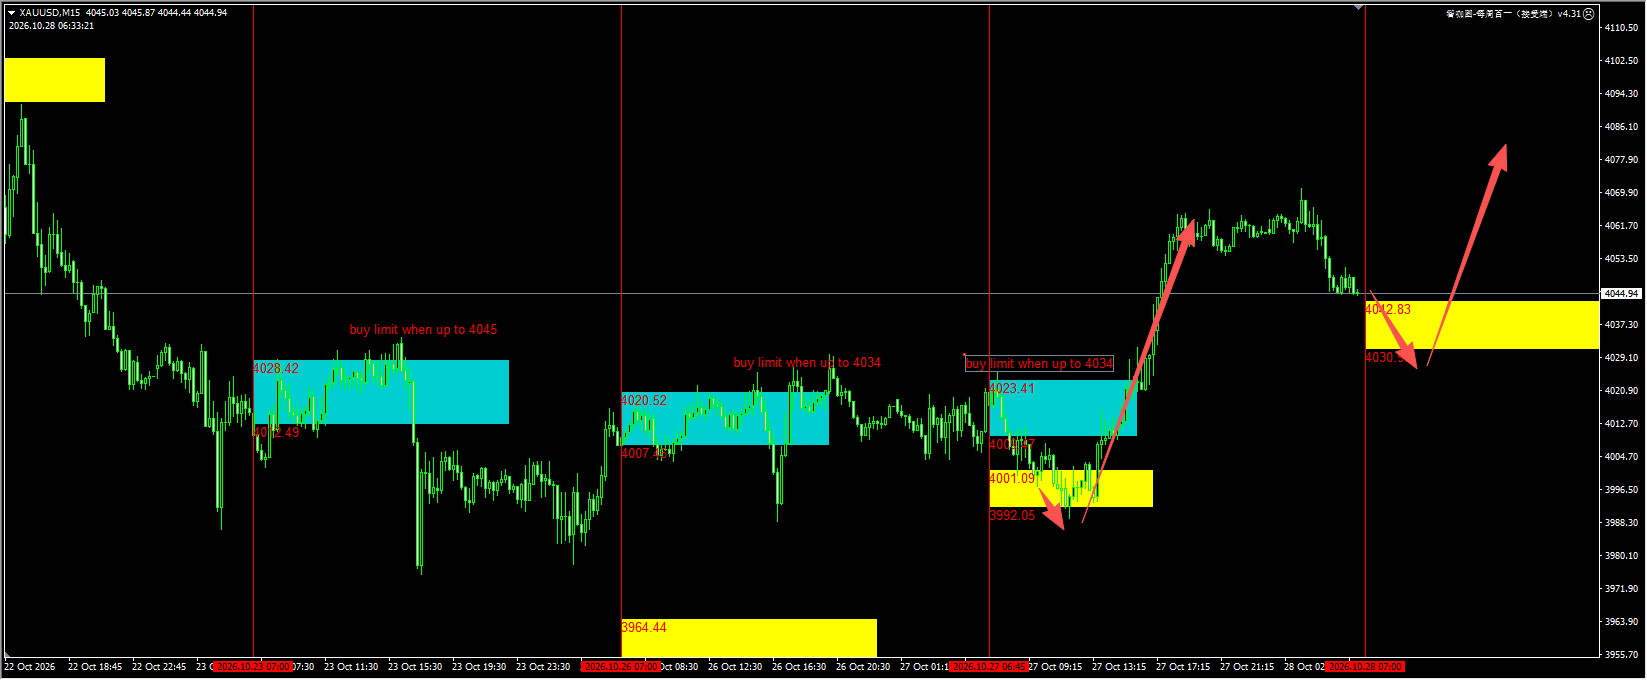Viewport: 1647px width, 680px height.
Task: Click the expert advisor name ending v4.31
Action: (1513, 14)
